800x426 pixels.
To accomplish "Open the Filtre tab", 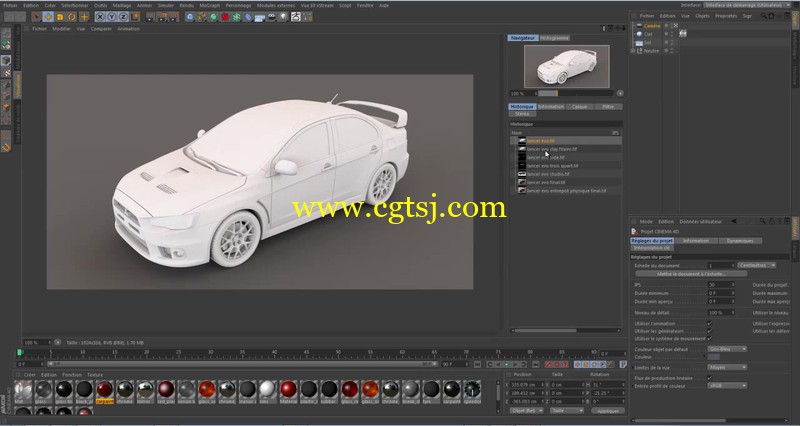I will pyautogui.click(x=608, y=107).
